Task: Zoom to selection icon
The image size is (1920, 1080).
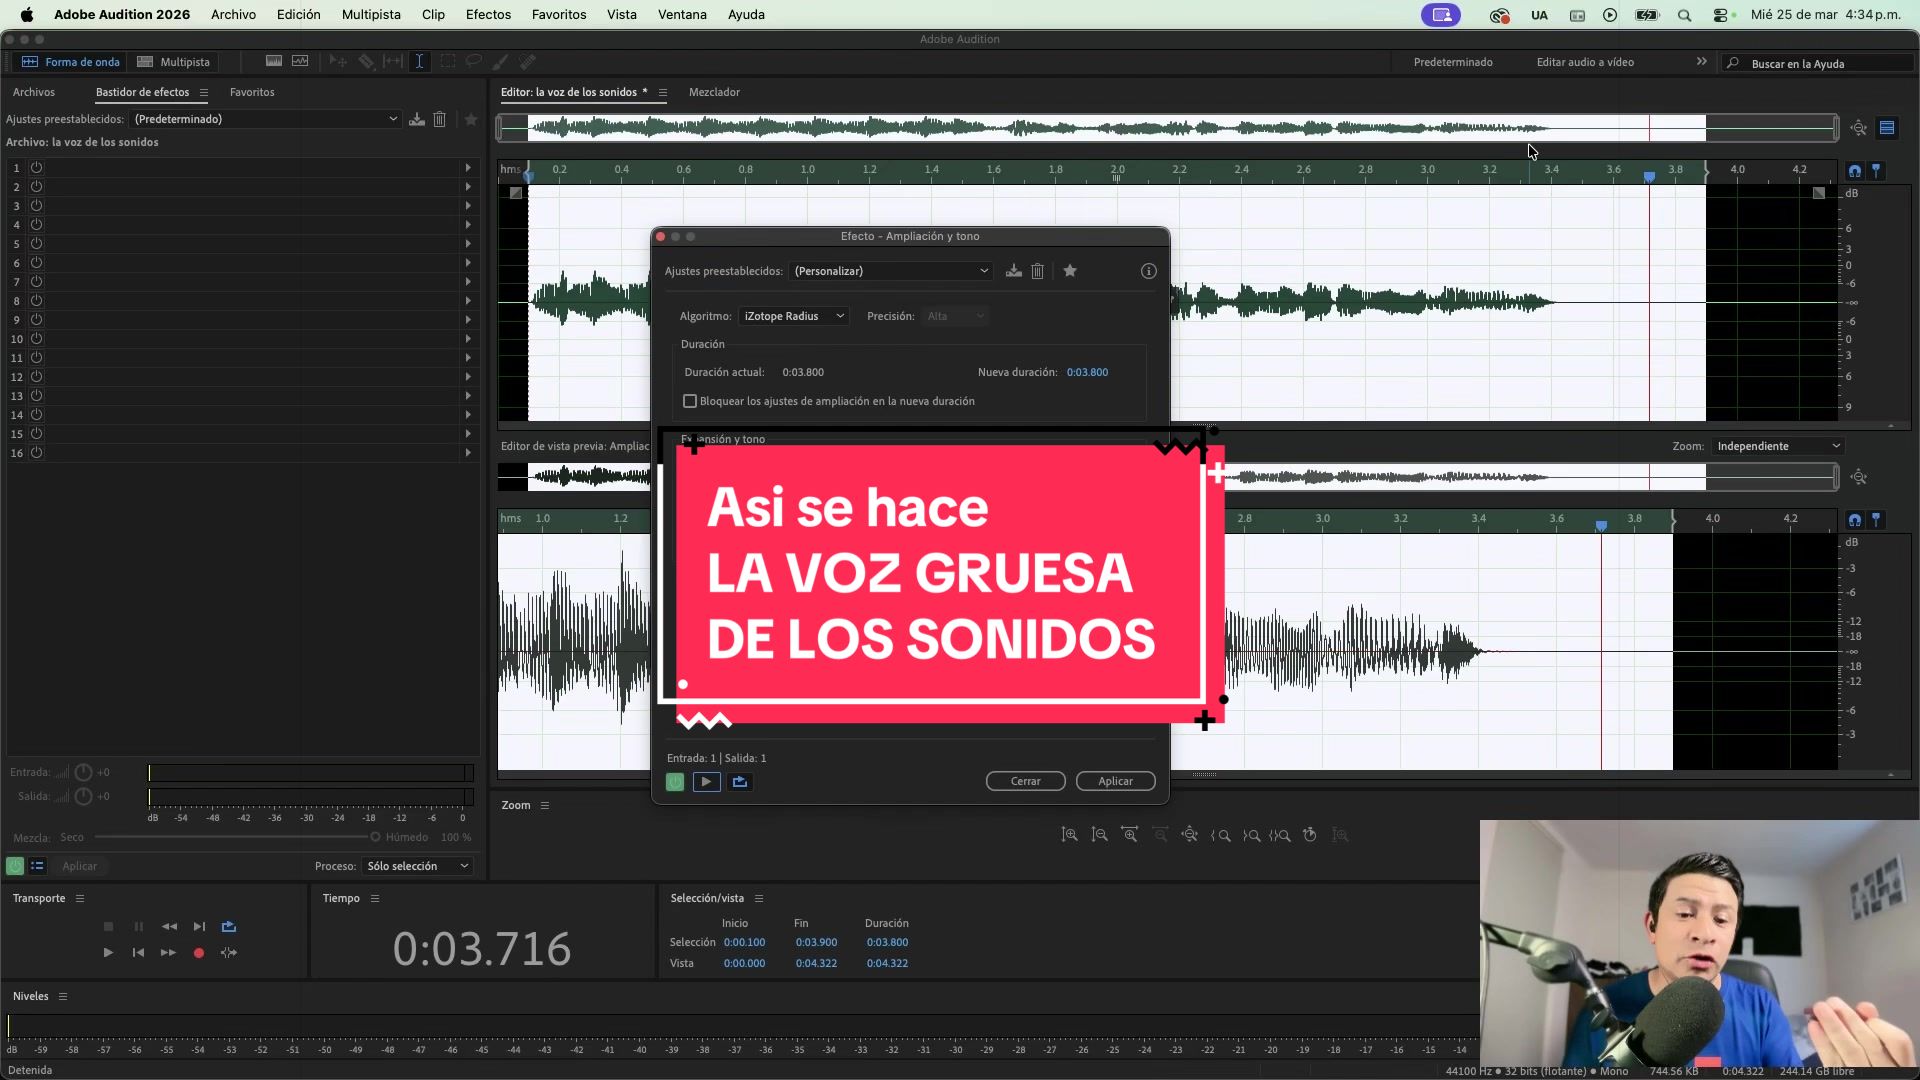Action: click(x=1280, y=835)
